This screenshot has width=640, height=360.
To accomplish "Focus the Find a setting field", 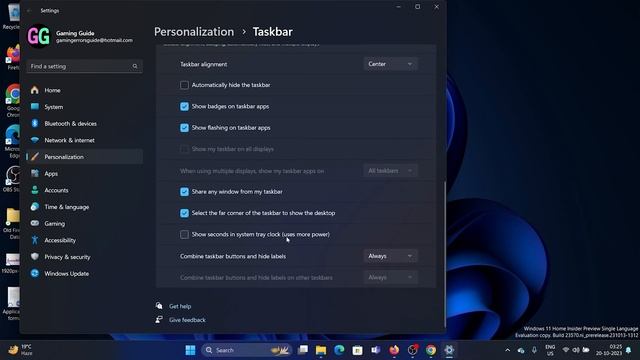I will pyautogui.click(x=84, y=66).
